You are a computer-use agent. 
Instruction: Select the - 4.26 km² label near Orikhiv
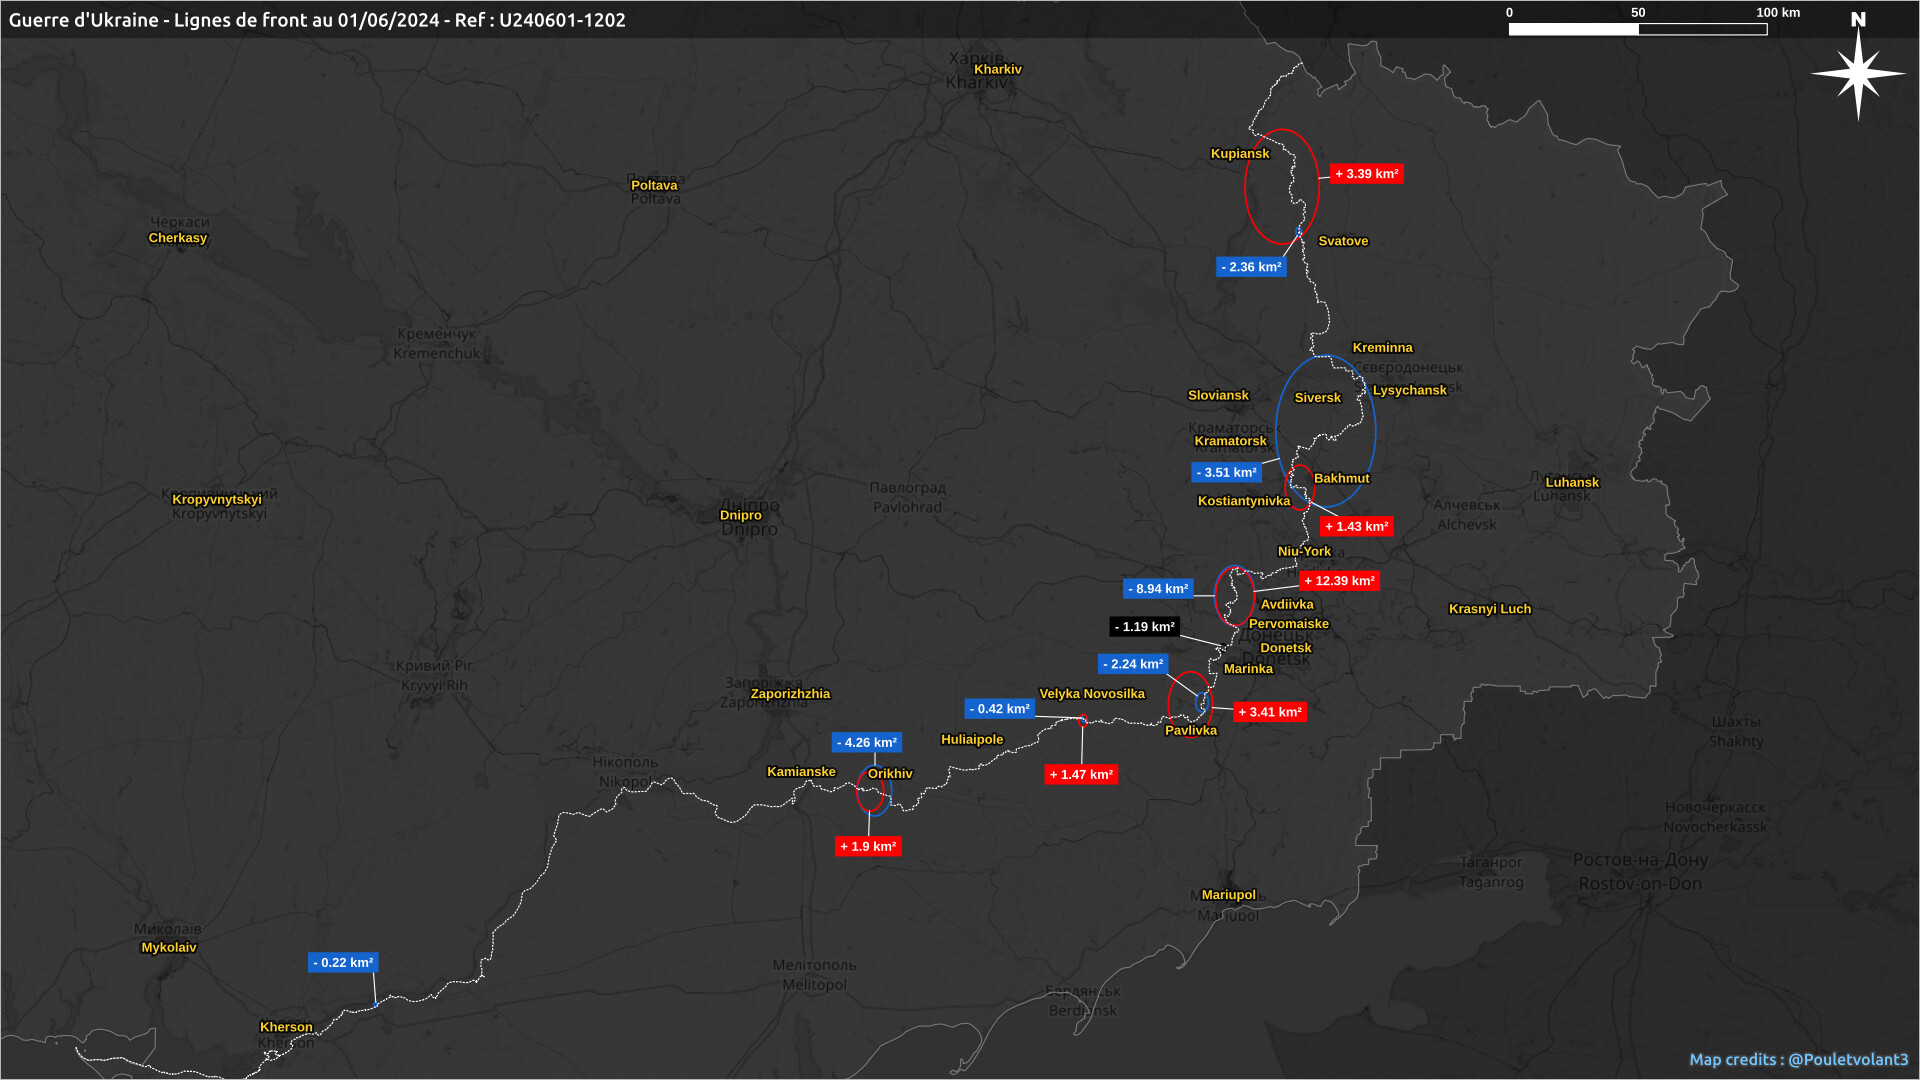(x=867, y=743)
